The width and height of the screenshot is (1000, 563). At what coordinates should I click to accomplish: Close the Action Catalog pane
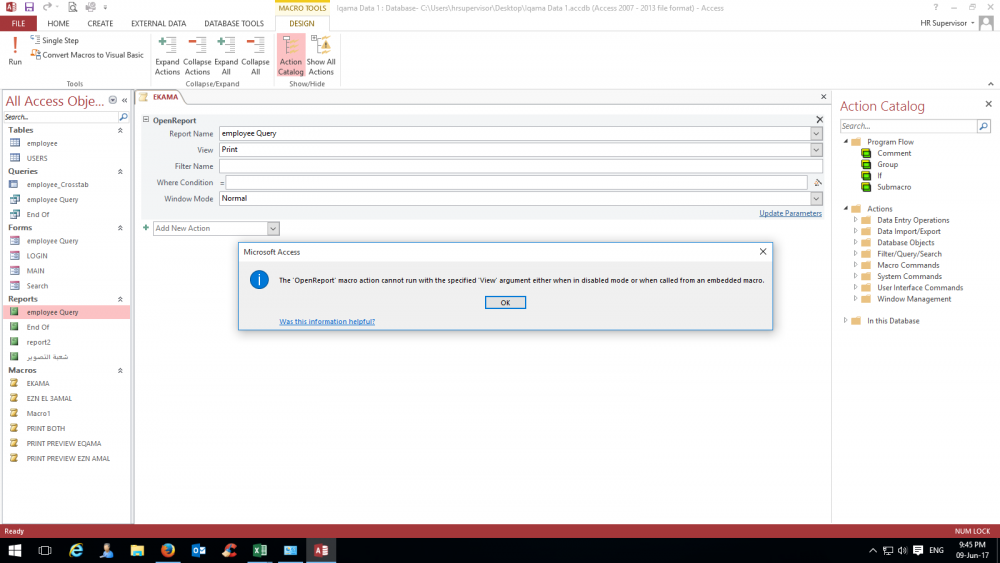click(x=988, y=104)
